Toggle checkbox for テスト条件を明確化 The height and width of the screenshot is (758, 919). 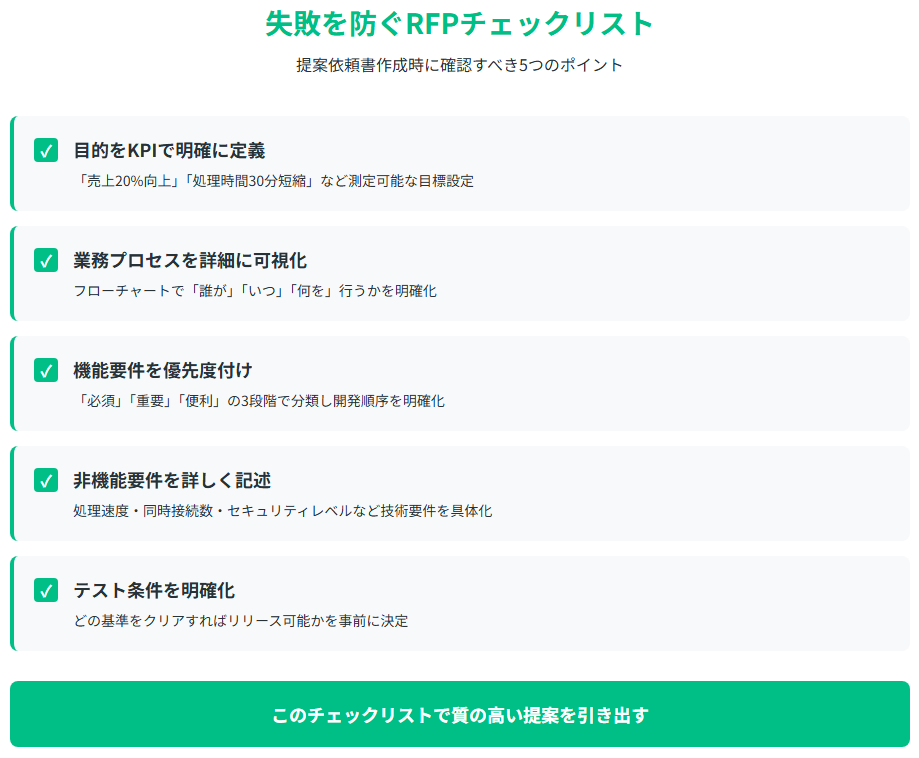point(46,590)
